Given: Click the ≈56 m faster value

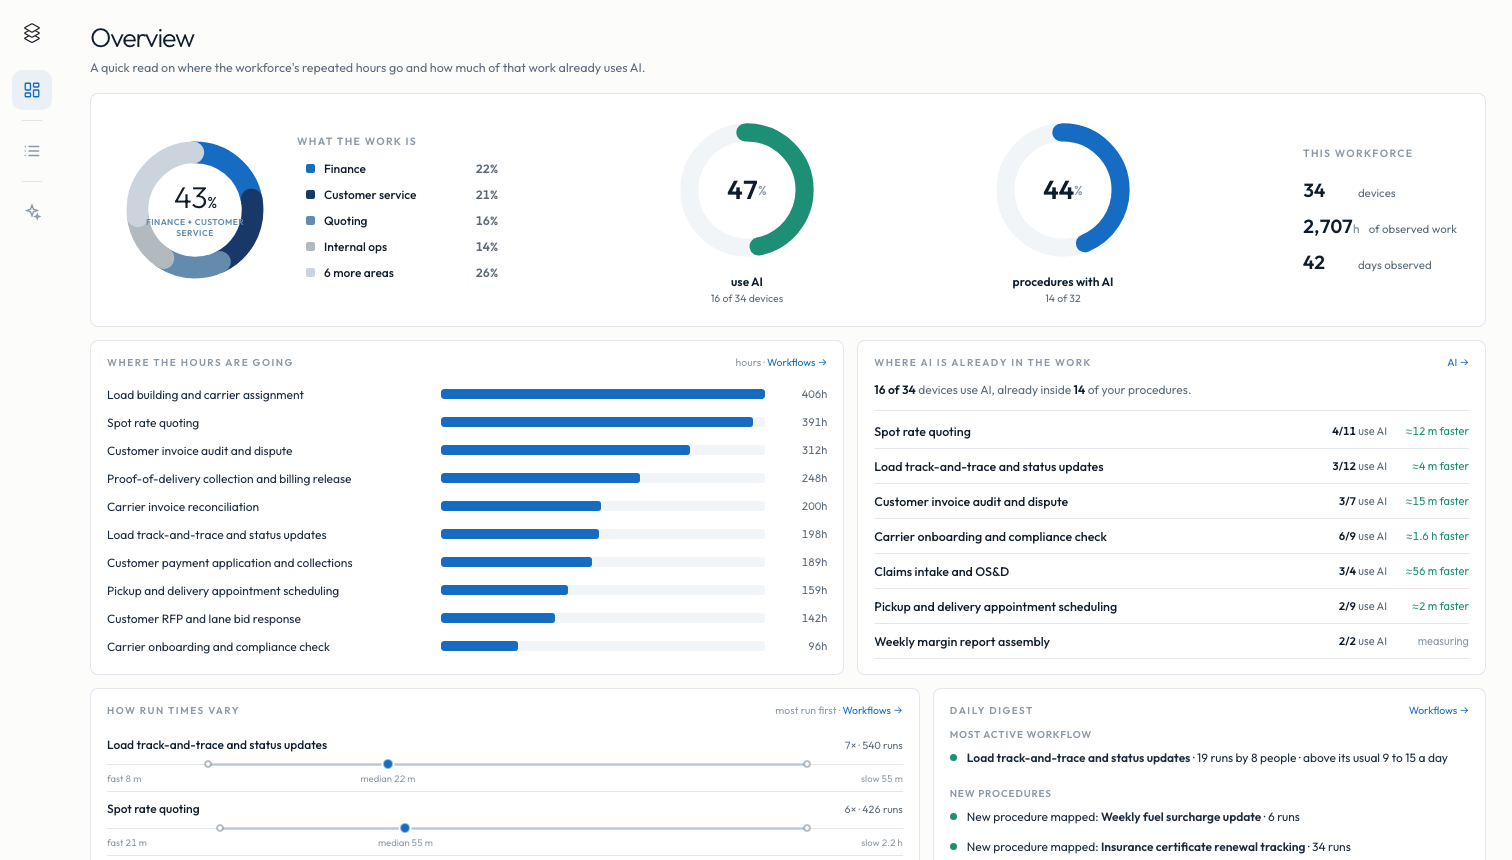Looking at the screenshot, I should (x=1437, y=572).
